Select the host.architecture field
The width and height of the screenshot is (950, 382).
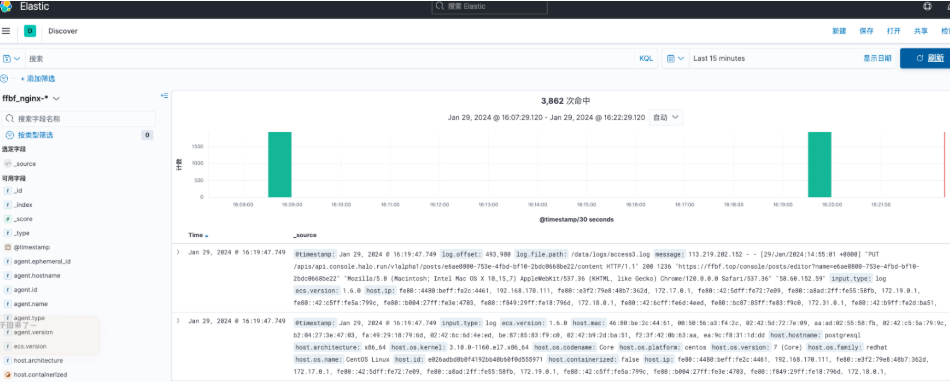pyautogui.click(x=38, y=361)
